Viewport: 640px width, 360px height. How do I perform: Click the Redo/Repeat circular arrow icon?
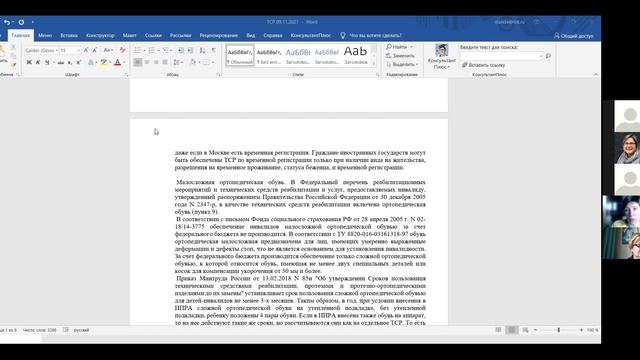point(21,22)
